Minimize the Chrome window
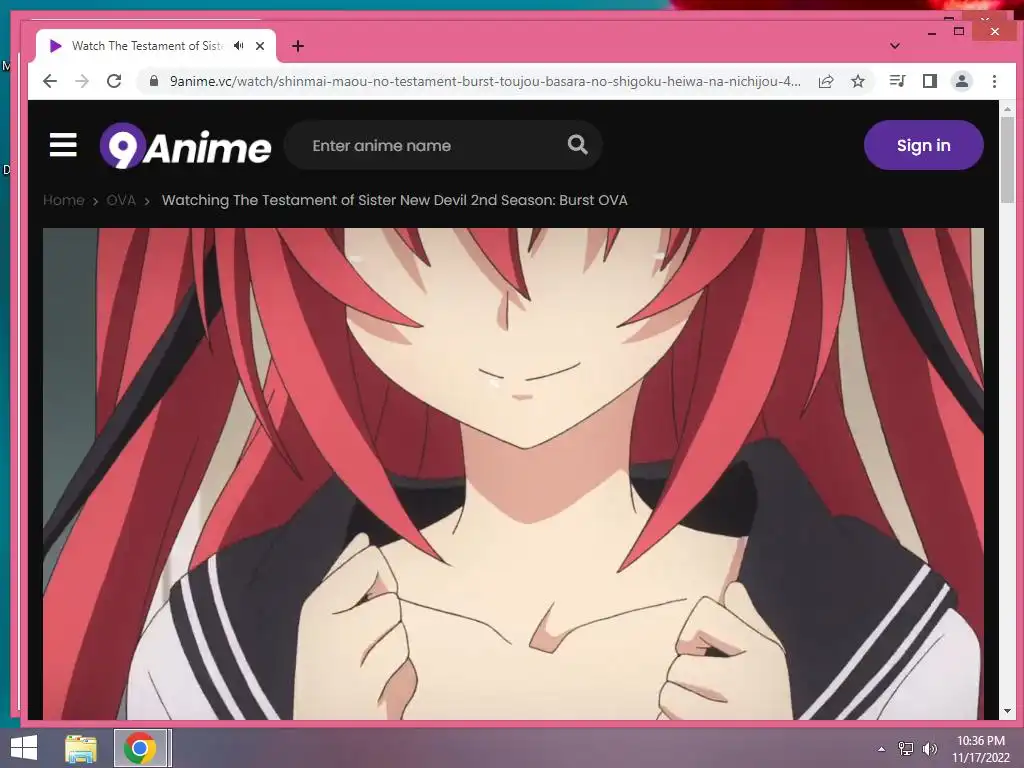The width and height of the screenshot is (1024, 768). (x=932, y=32)
